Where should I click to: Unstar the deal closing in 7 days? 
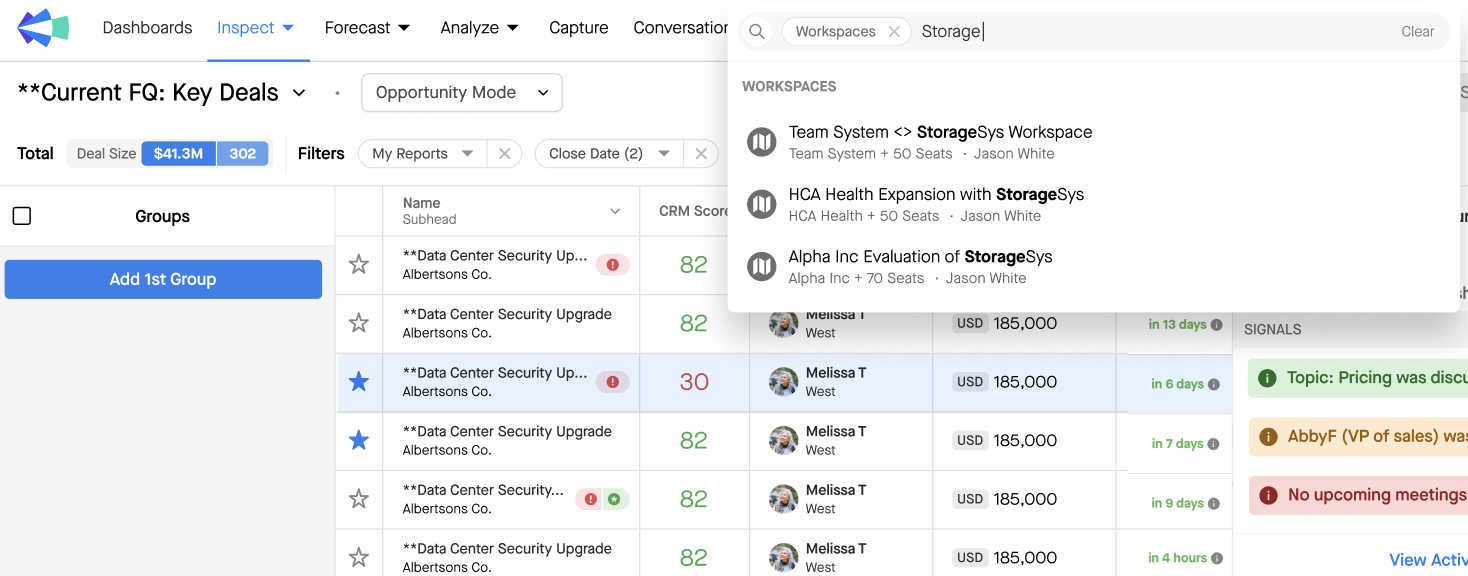click(x=358, y=440)
